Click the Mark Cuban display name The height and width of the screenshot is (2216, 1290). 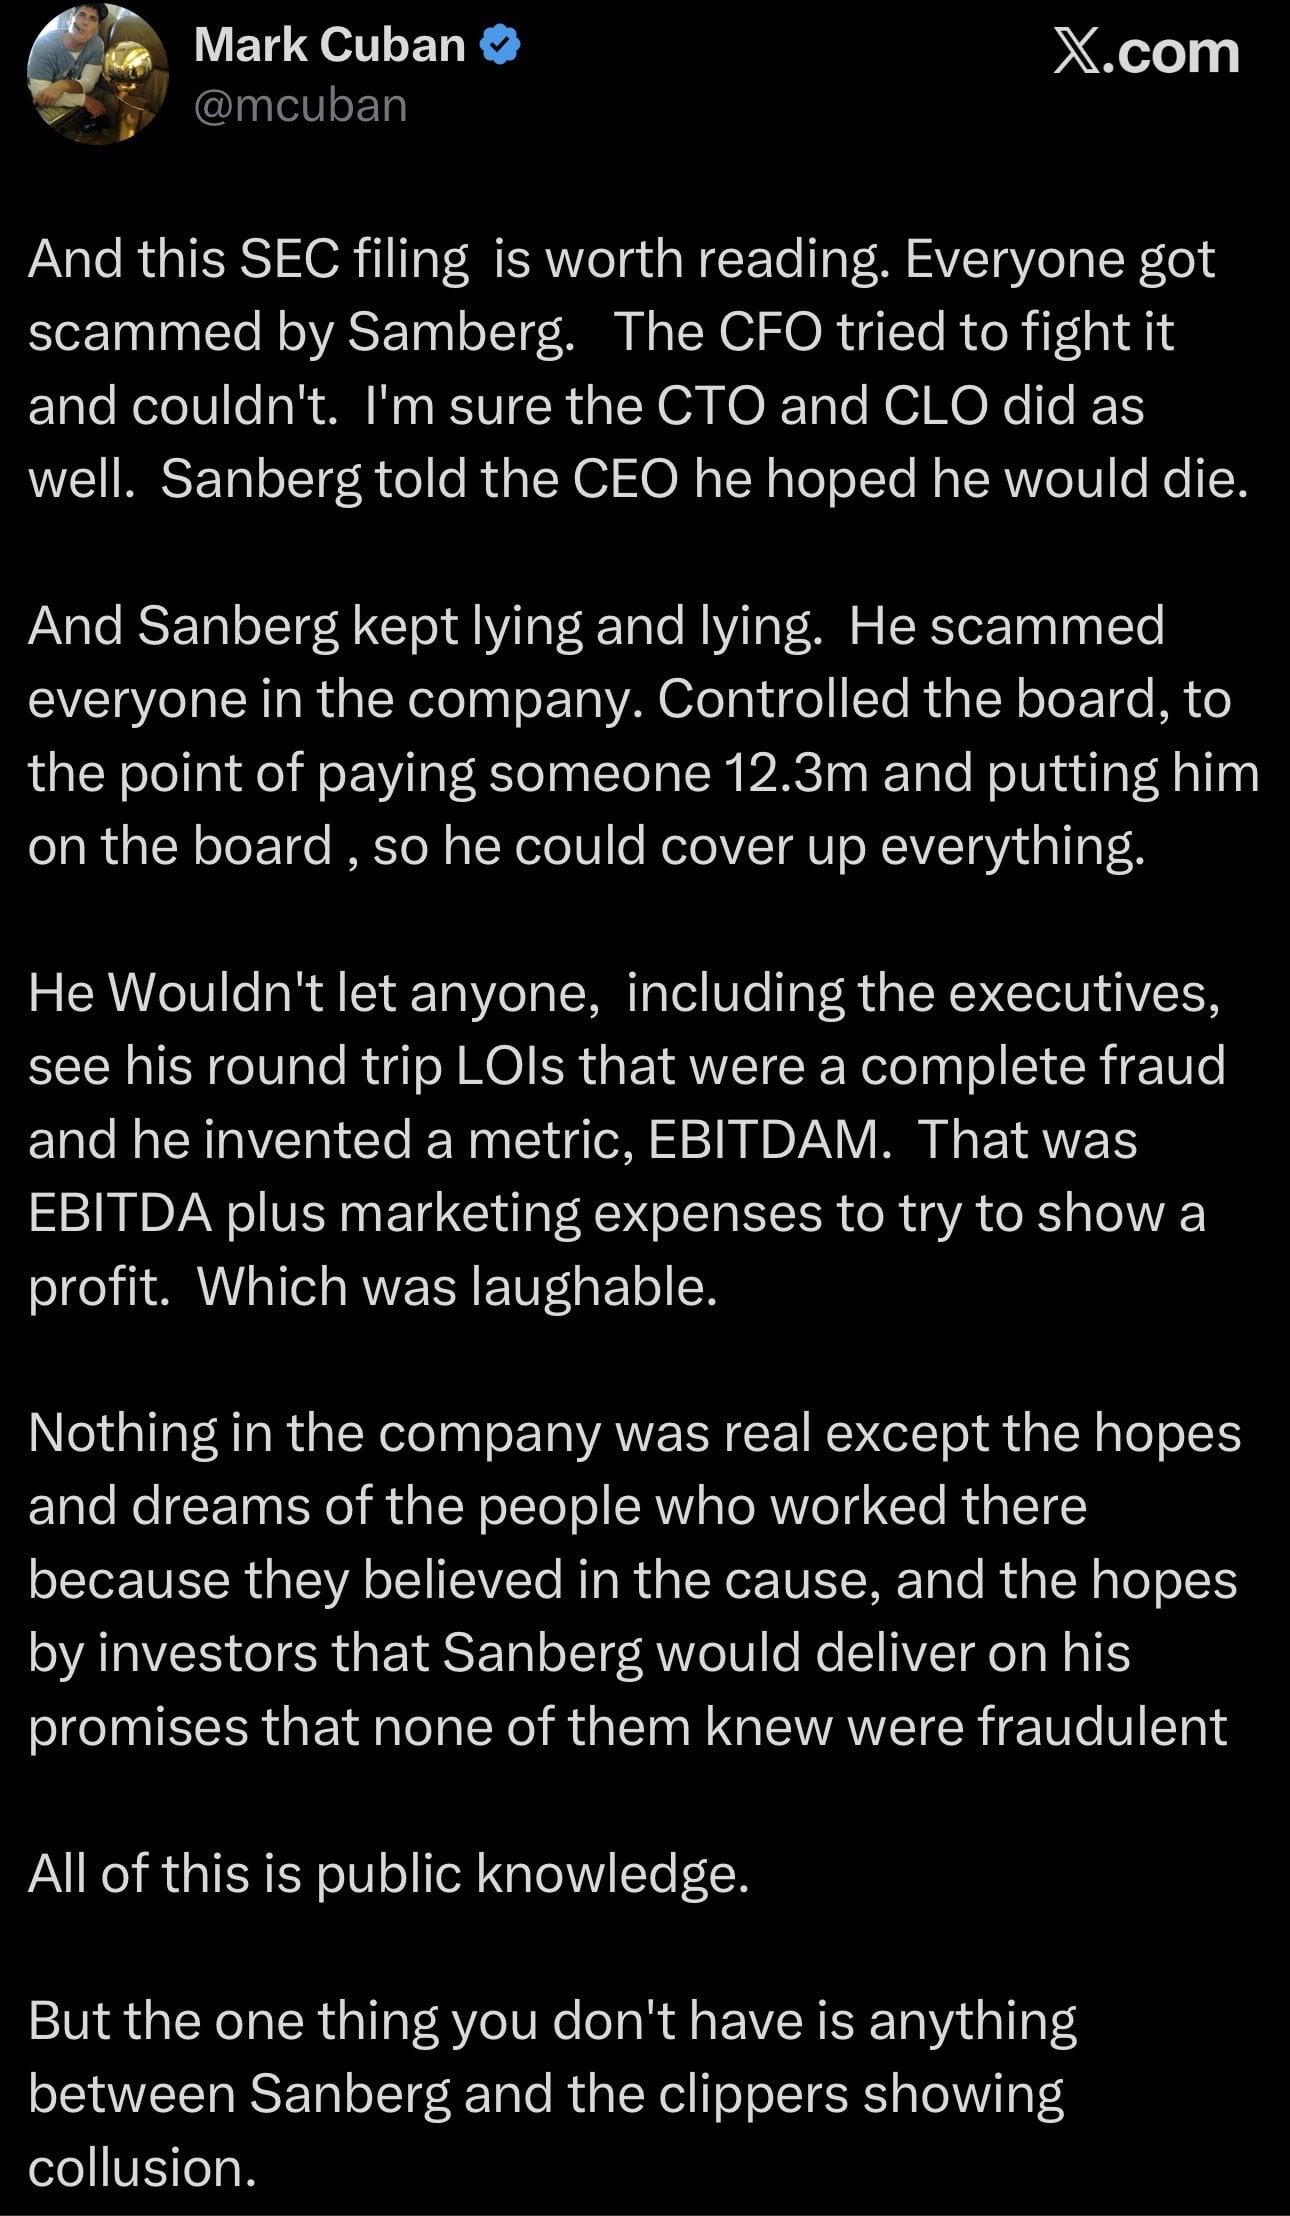pyautogui.click(x=329, y=46)
